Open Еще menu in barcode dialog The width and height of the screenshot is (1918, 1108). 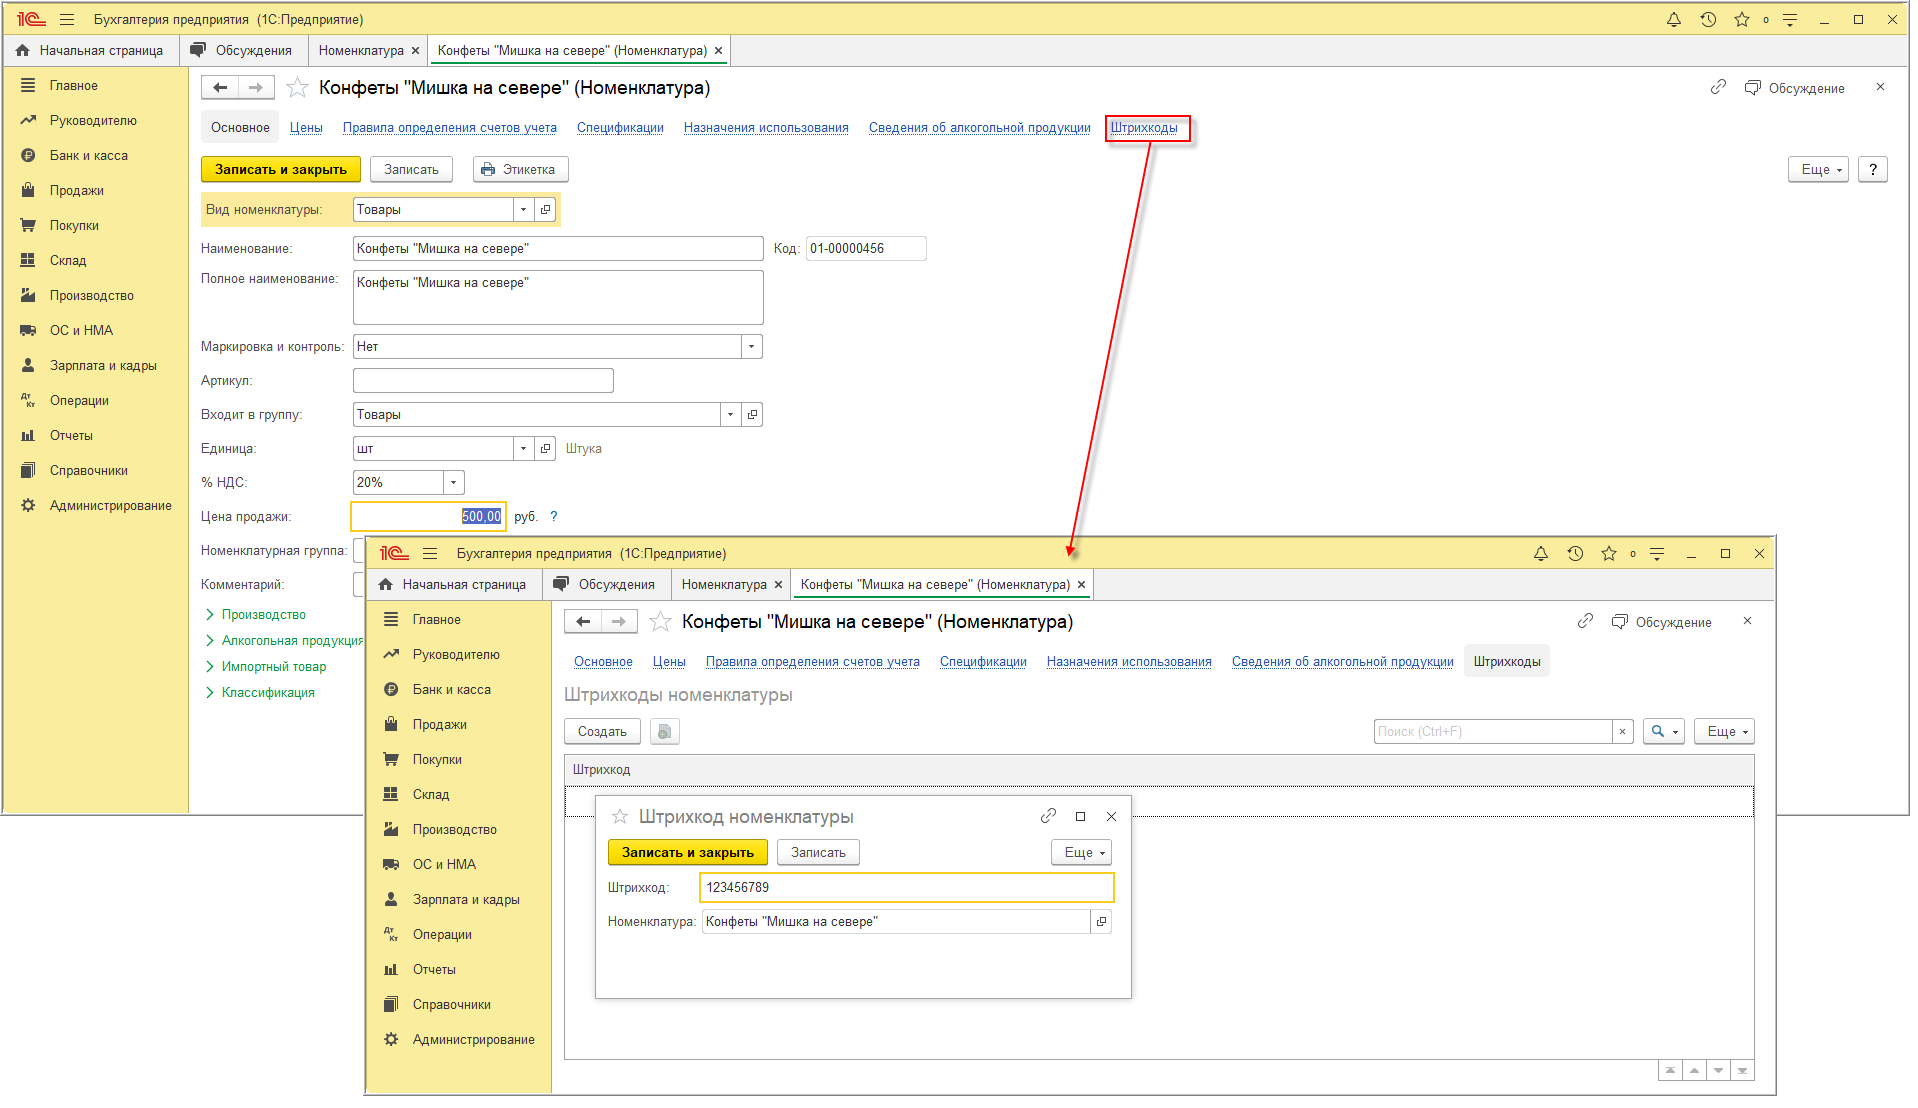pos(1081,852)
